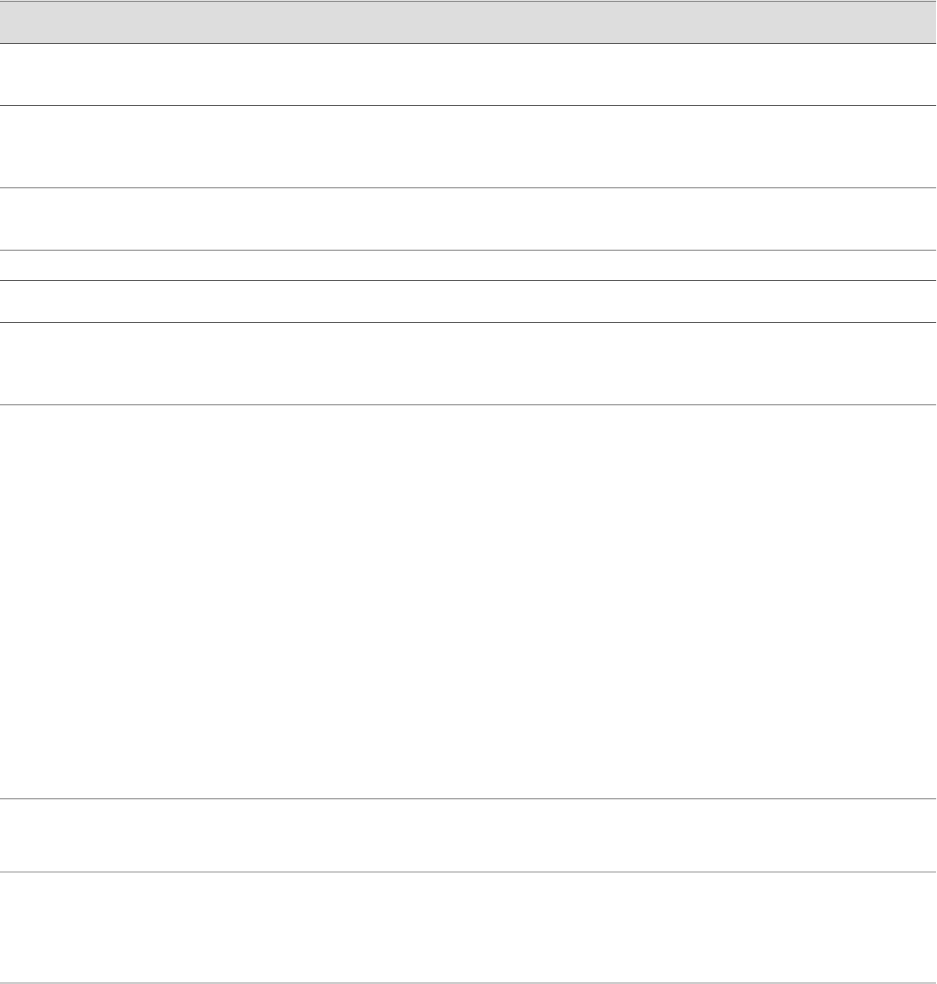The height and width of the screenshot is (984, 937).
Task: Click the dark divider below the thinnest row
Action: [x=468, y=281]
